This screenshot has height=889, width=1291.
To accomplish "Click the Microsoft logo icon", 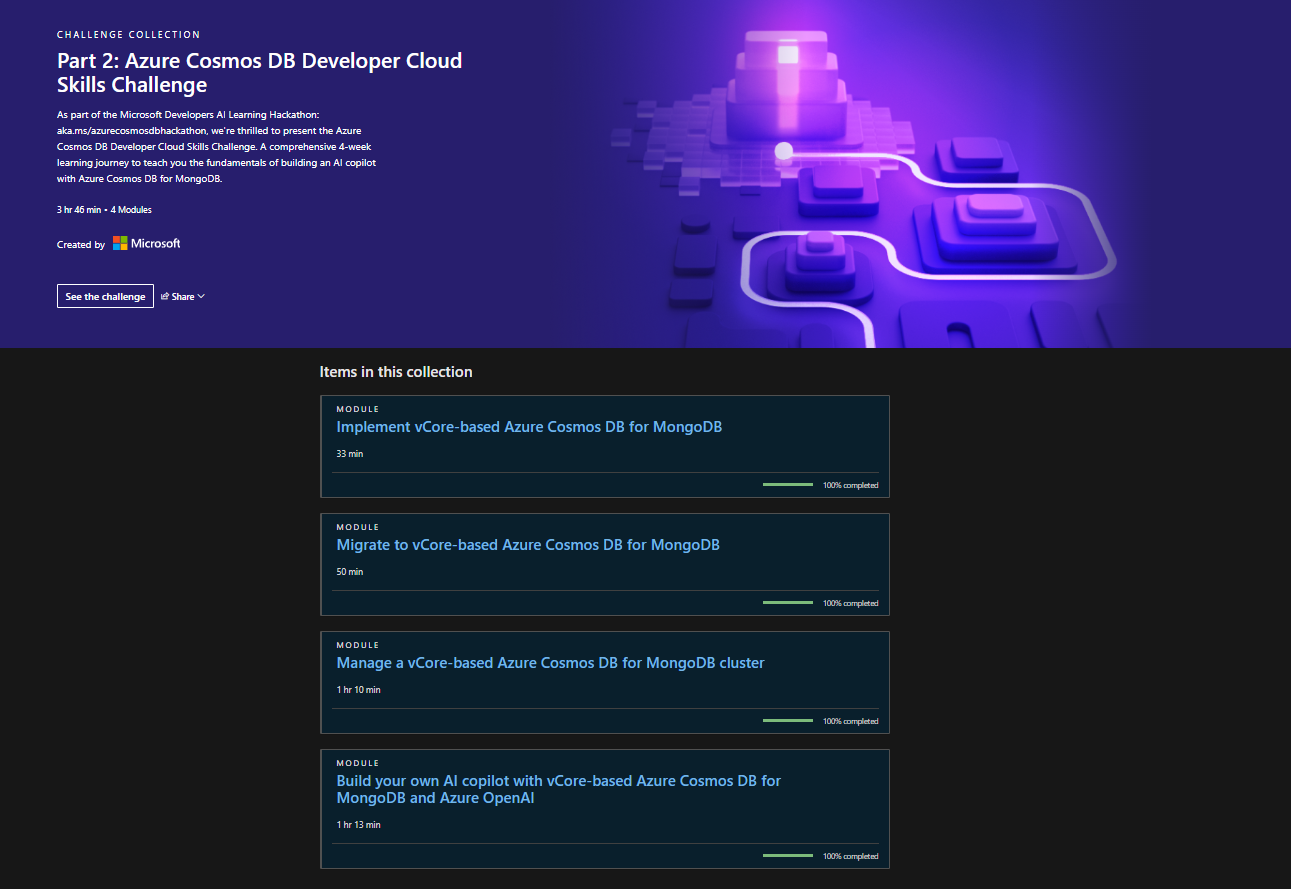I will coord(120,243).
